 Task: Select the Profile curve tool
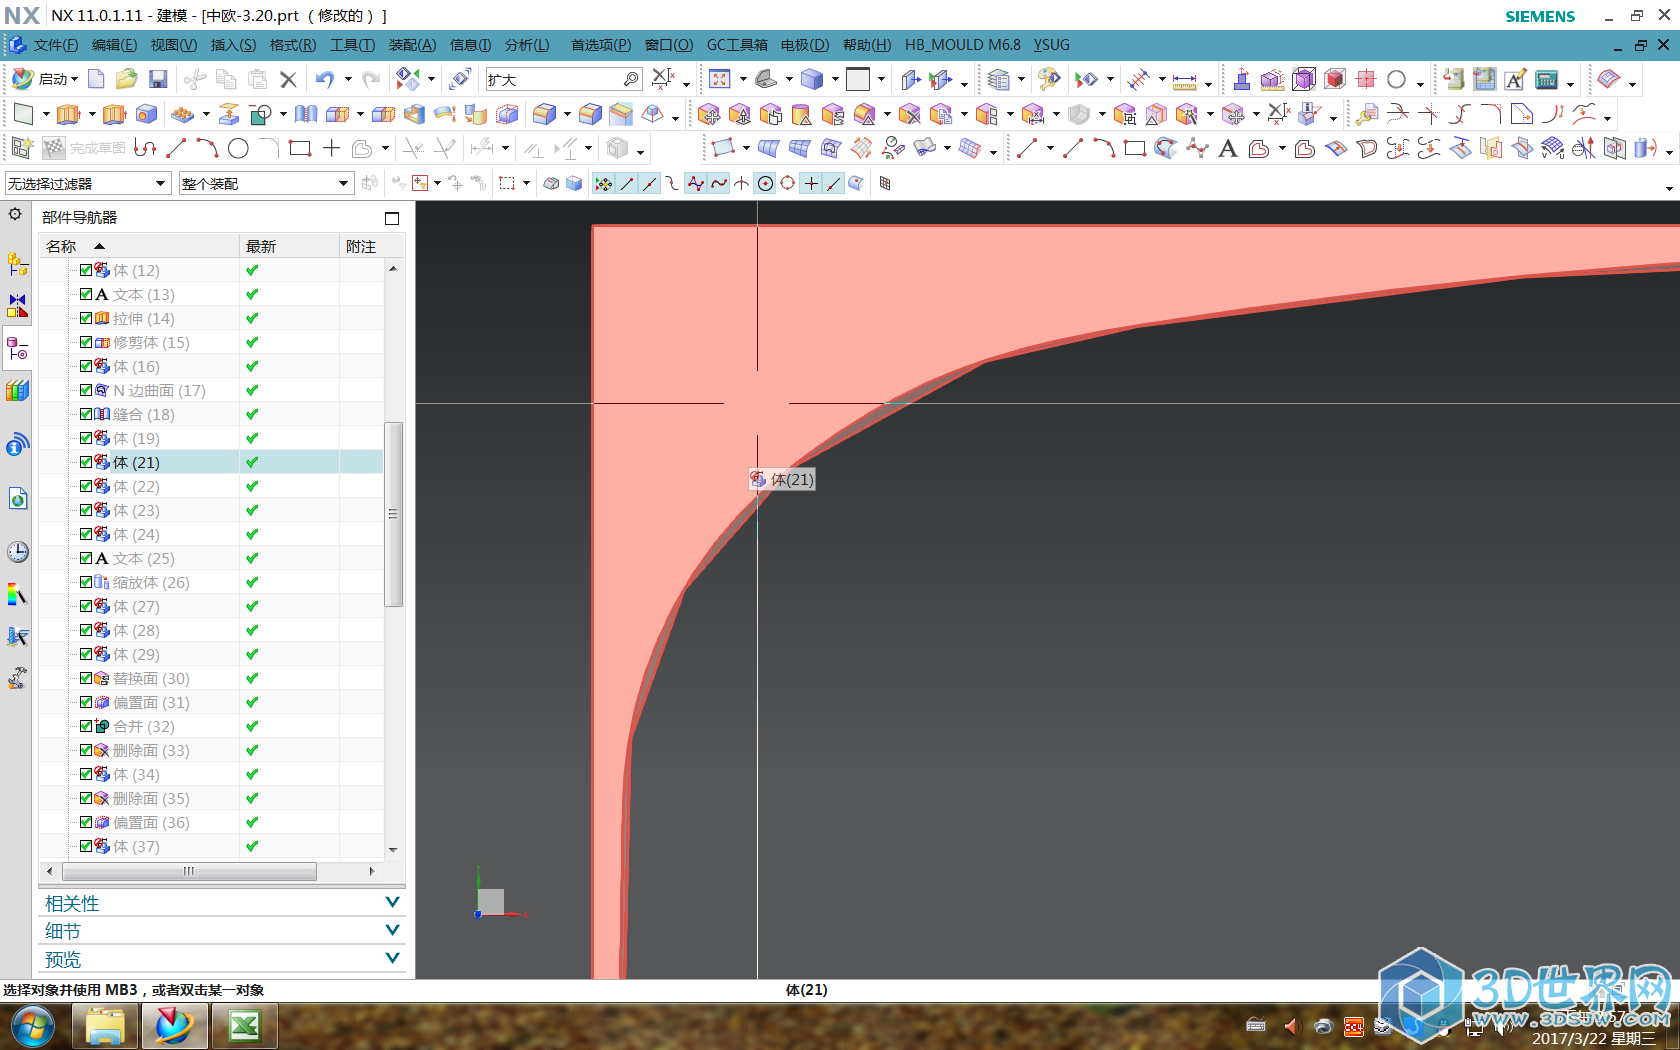[146, 148]
